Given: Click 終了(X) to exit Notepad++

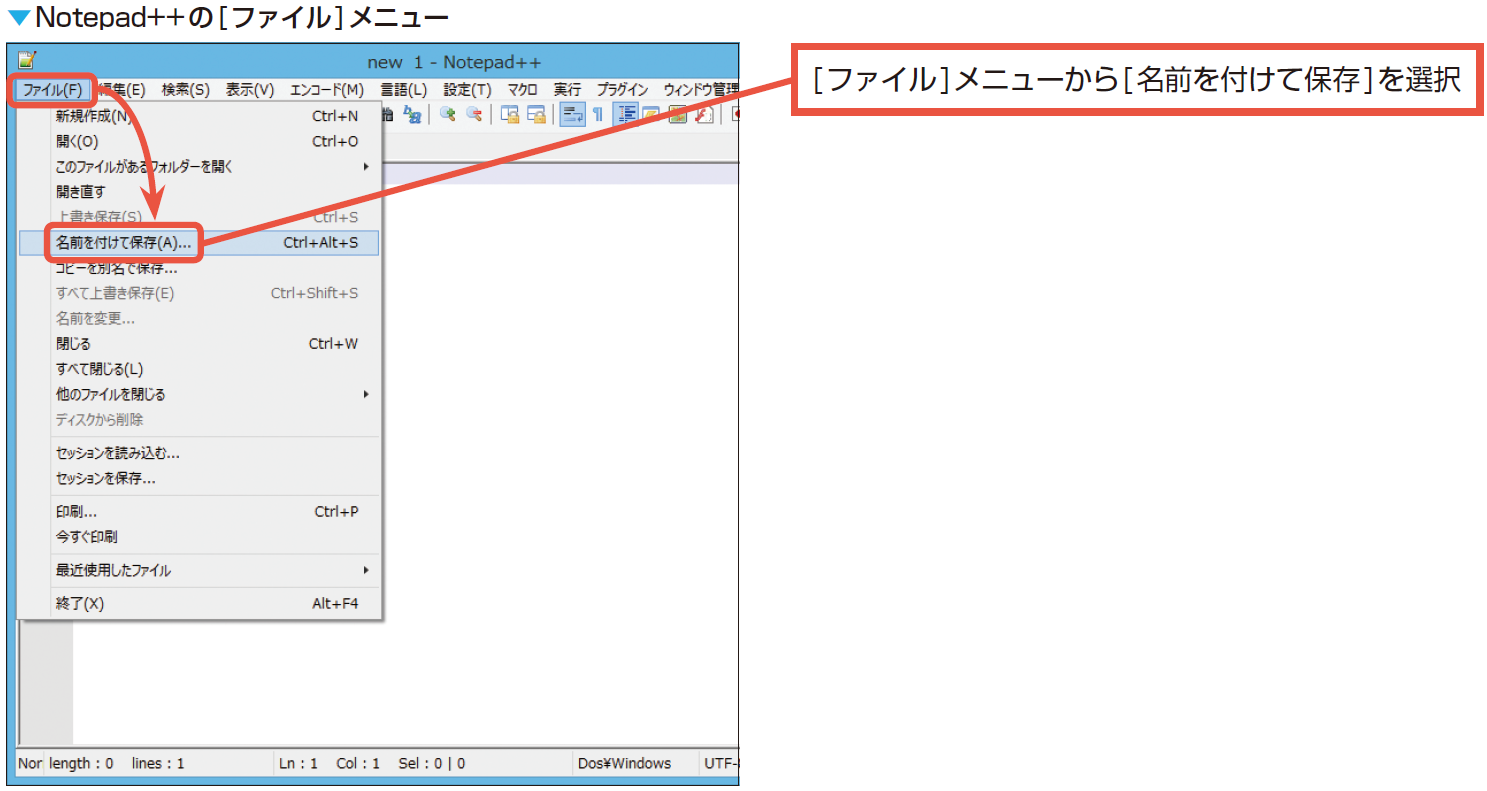Looking at the screenshot, I should point(80,603).
